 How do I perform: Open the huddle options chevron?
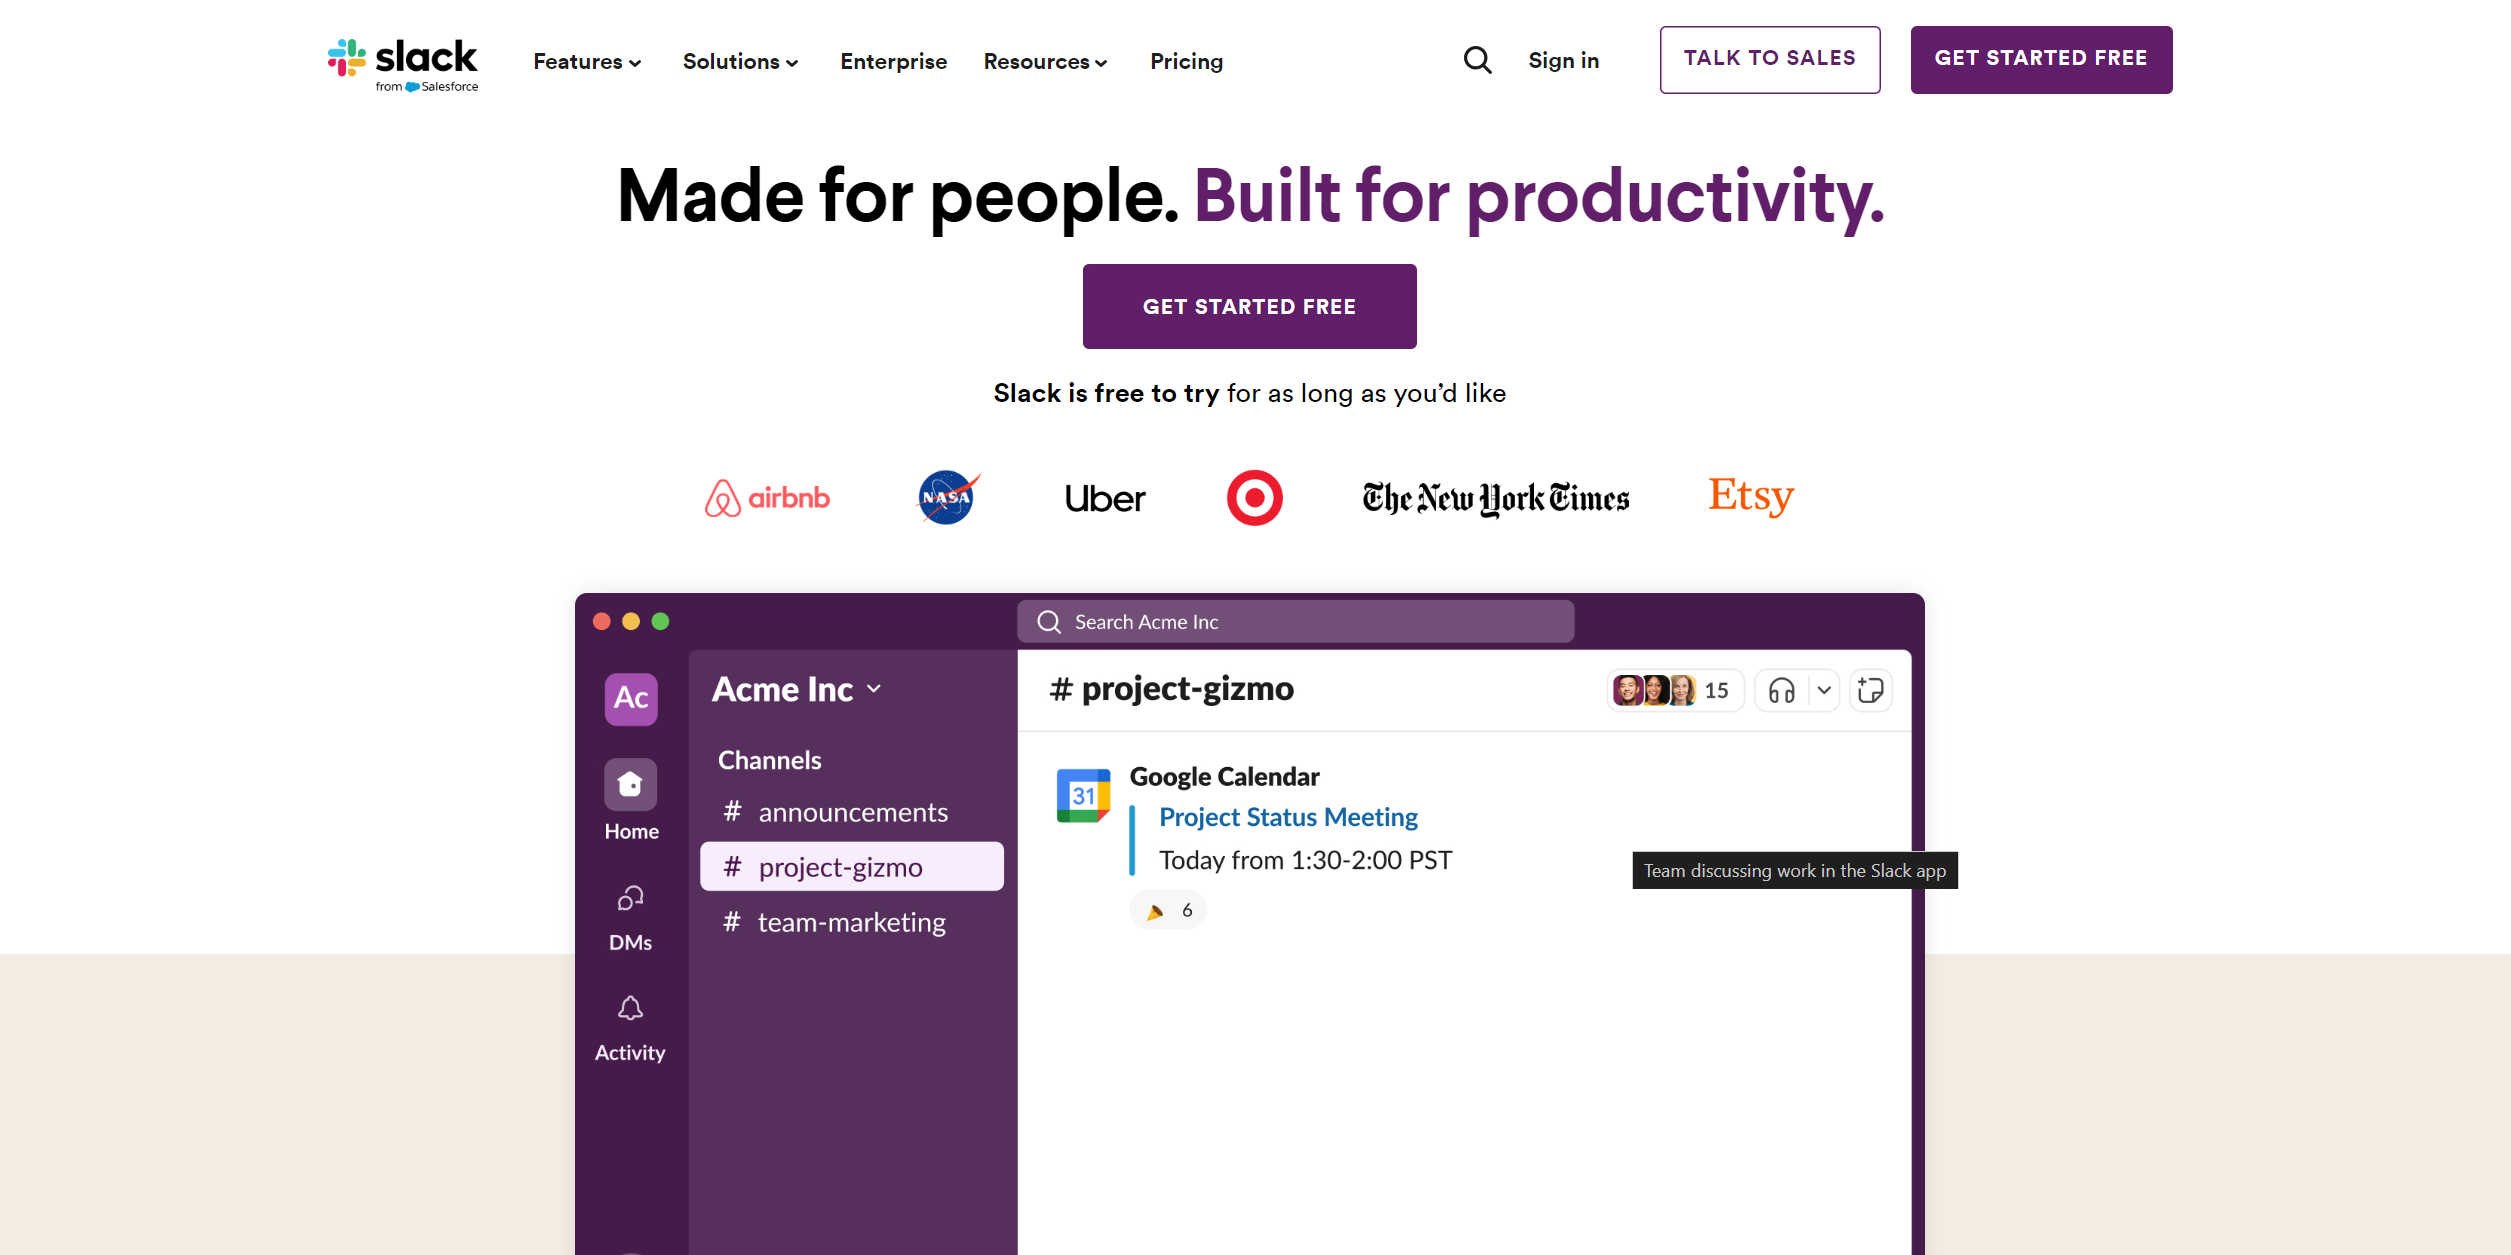tap(1824, 690)
